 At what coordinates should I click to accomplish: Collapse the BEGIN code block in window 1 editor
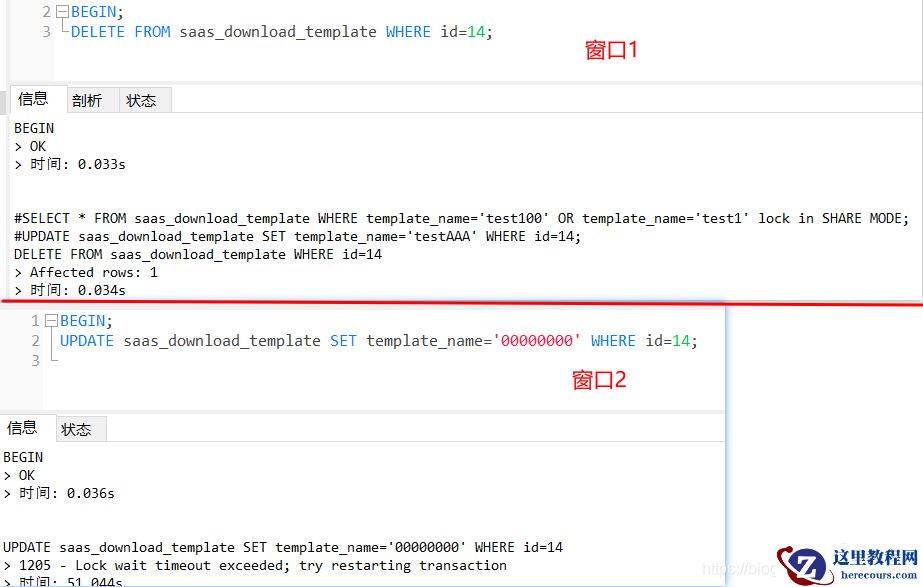click(x=62, y=12)
